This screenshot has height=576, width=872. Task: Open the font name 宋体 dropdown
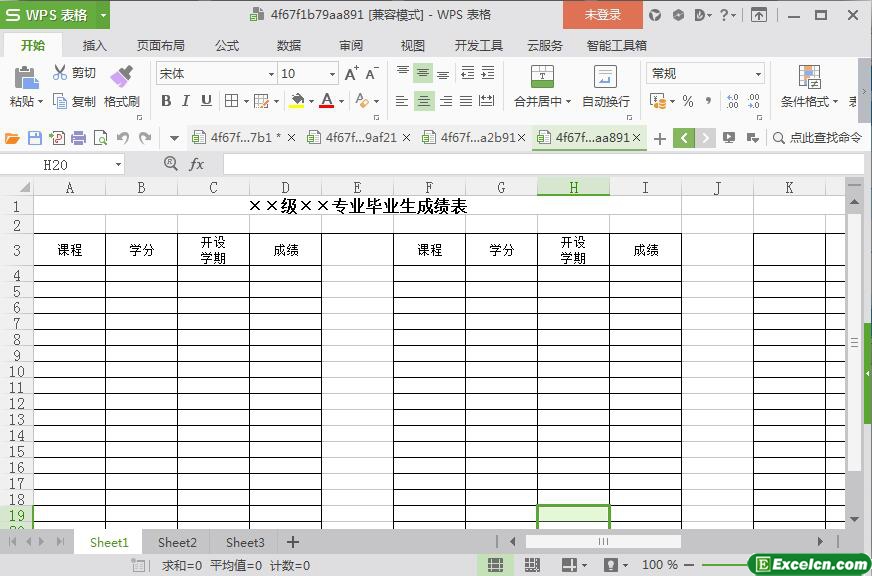(x=271, y=73)
